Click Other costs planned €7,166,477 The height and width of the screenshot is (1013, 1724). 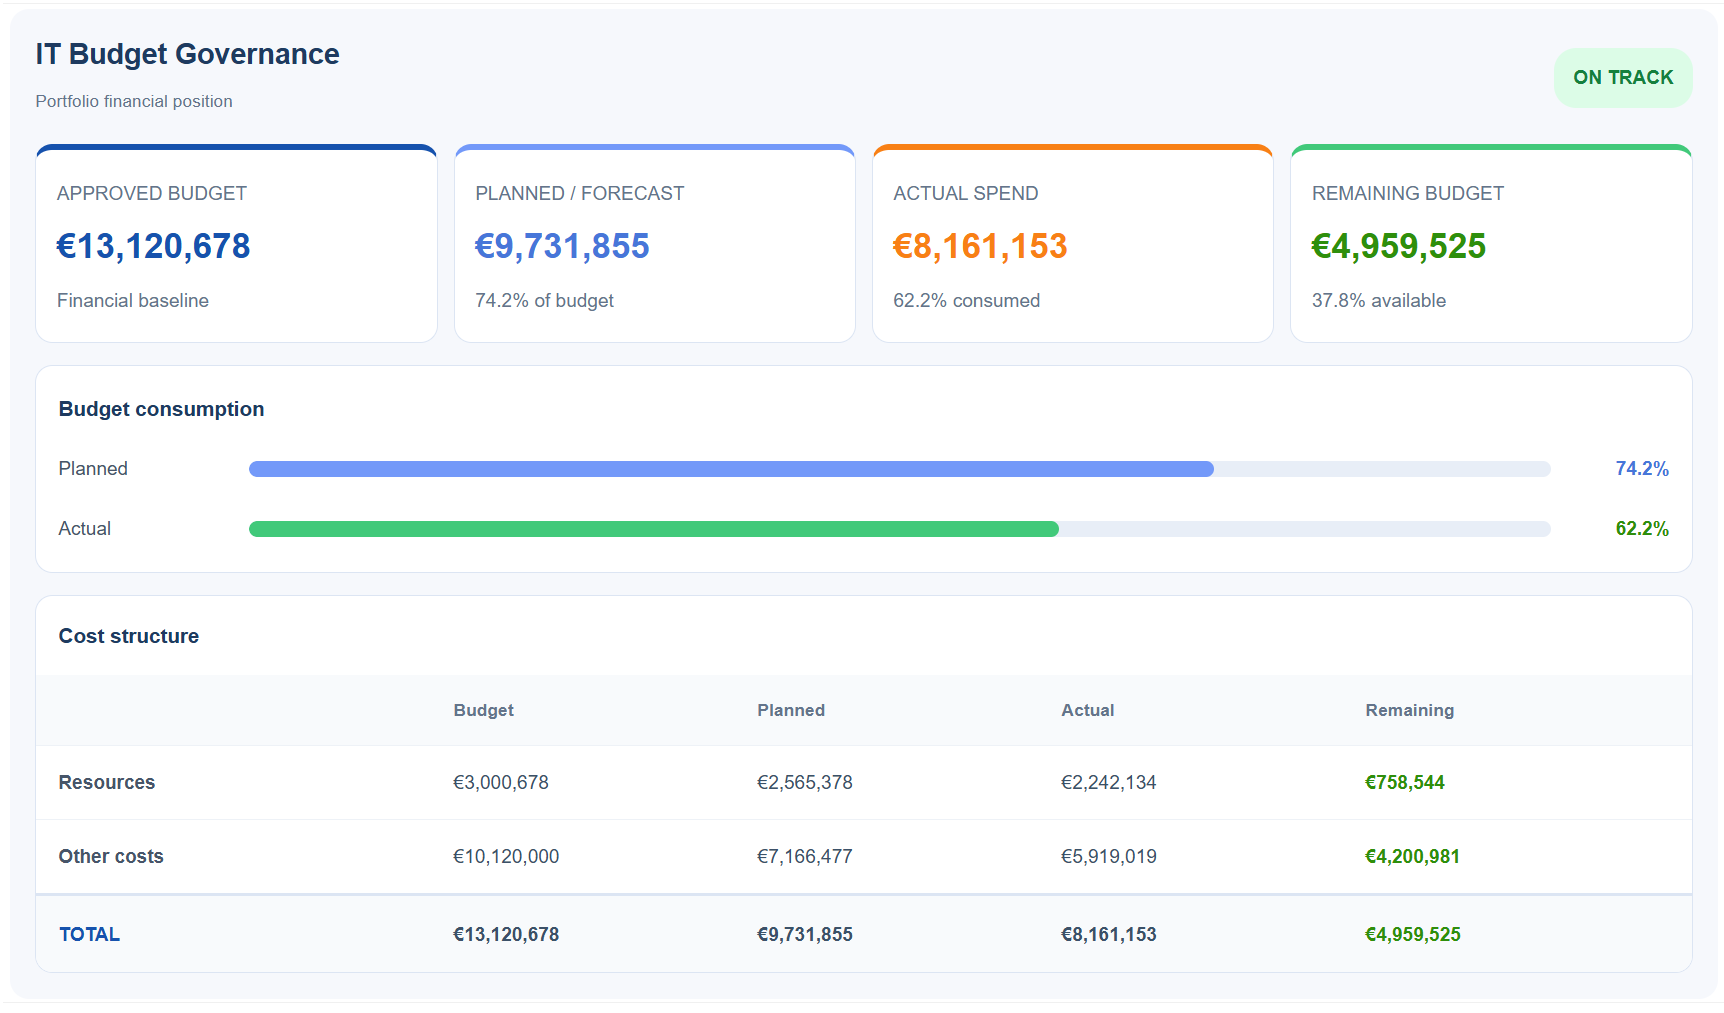(804, 856)
